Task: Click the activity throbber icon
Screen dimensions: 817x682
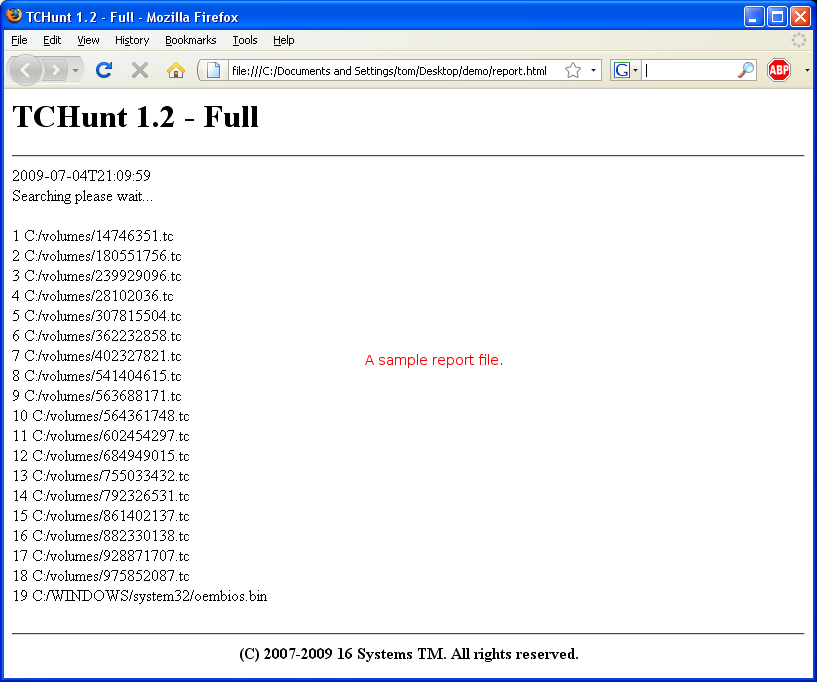Action: click(x=798, y=40)
